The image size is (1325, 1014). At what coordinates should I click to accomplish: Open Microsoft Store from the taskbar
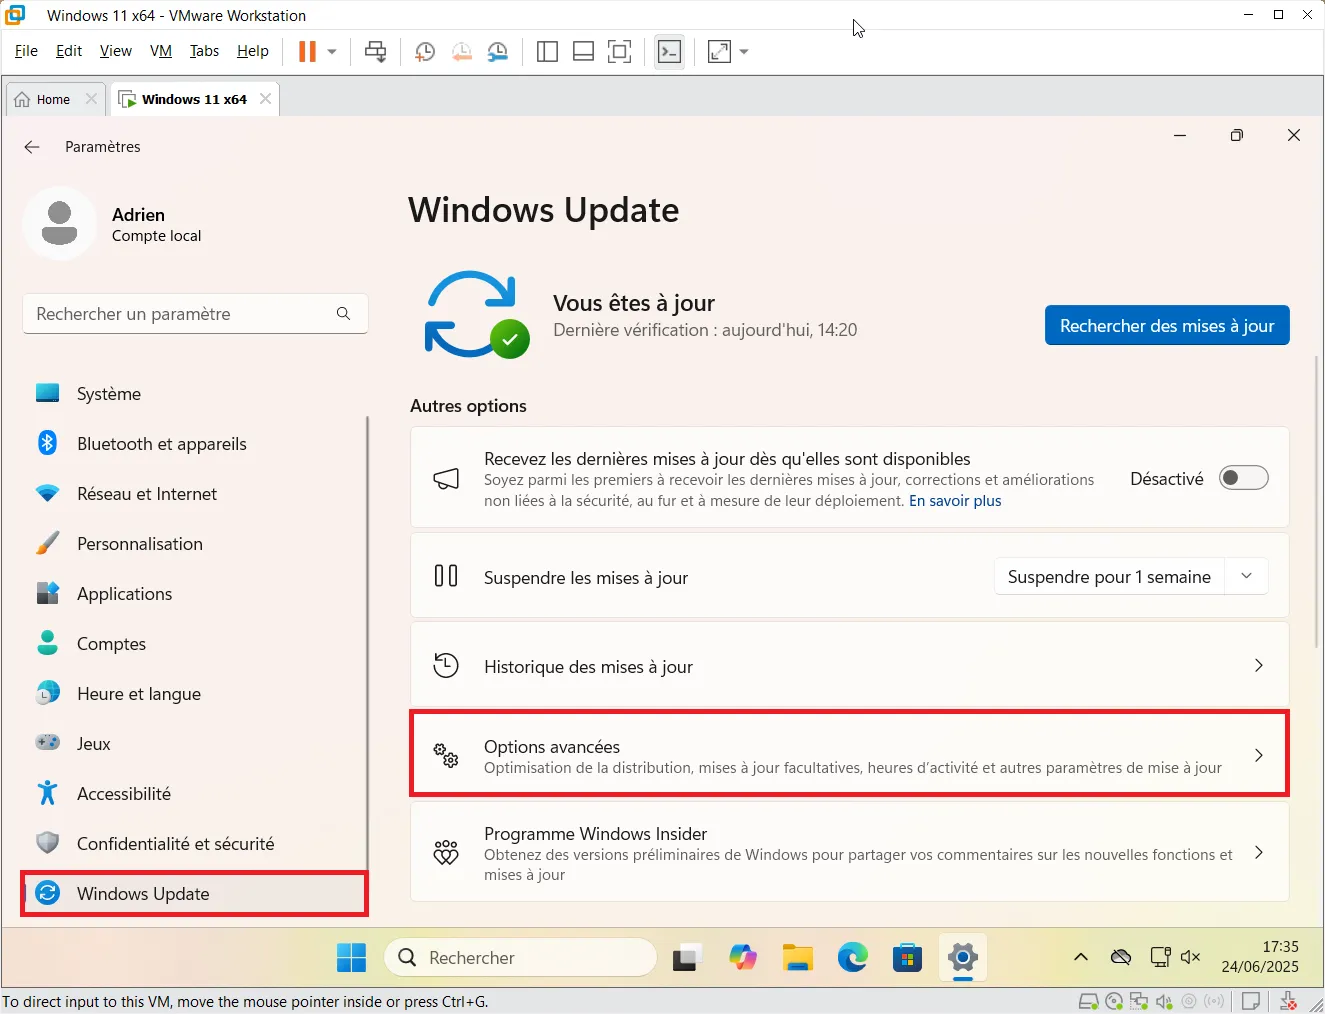pyautogui.click(x=907, y=958)
